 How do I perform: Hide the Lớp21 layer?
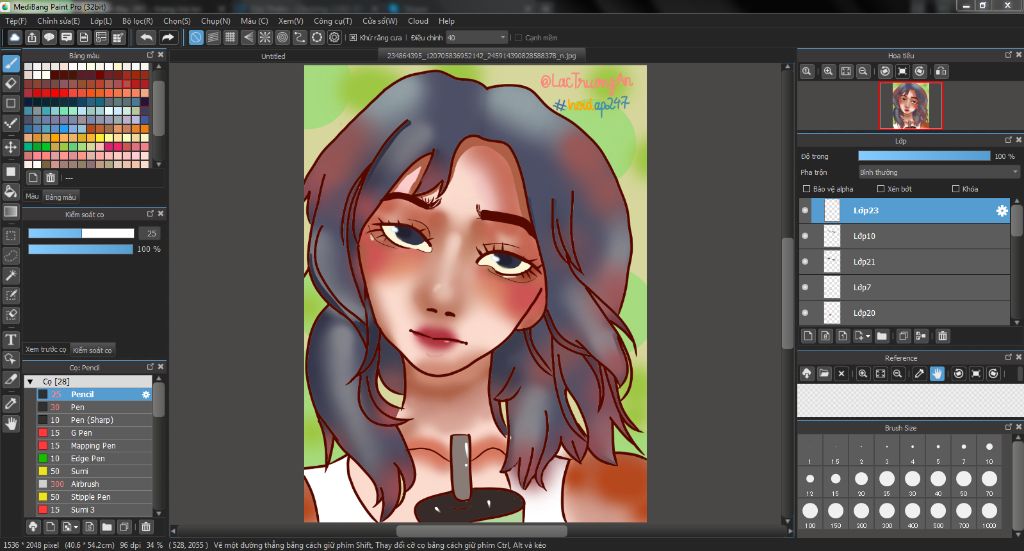(805, 261)
